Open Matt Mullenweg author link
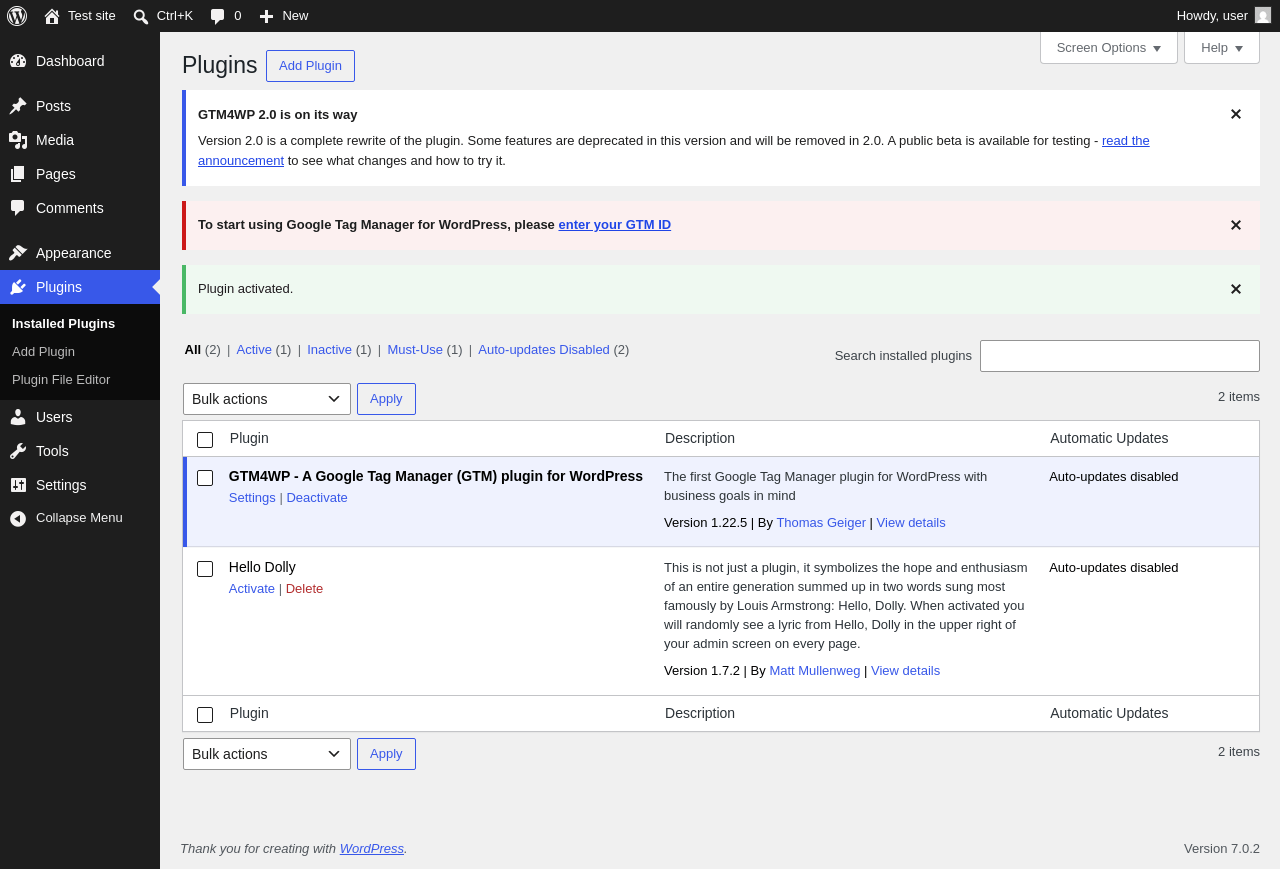Screen dimensions: 1280x869 (x=815, y=671)
